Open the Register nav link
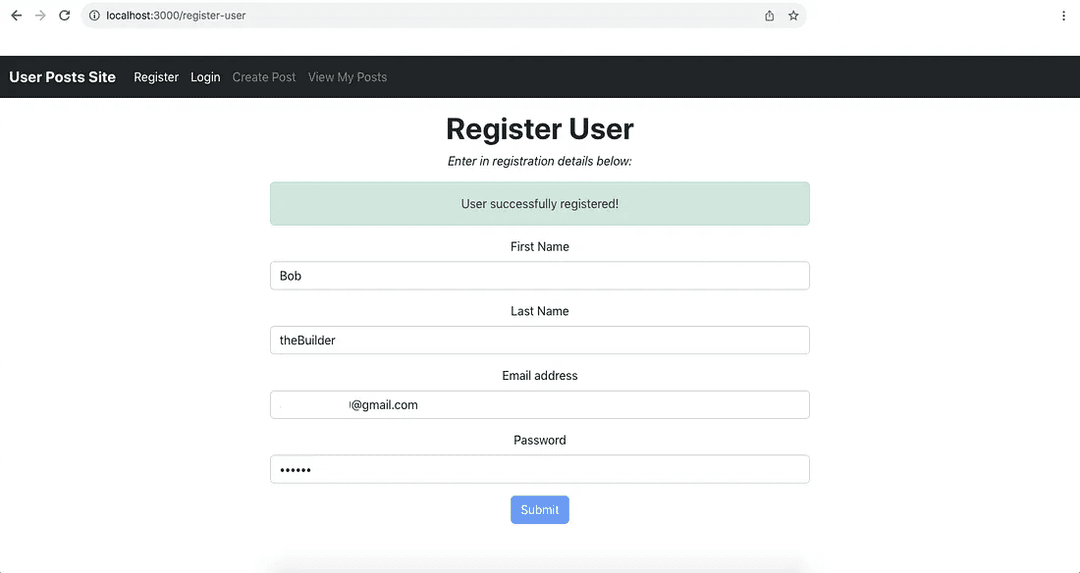This screenshot has width=1080, height=573. (x=156, y=77)
